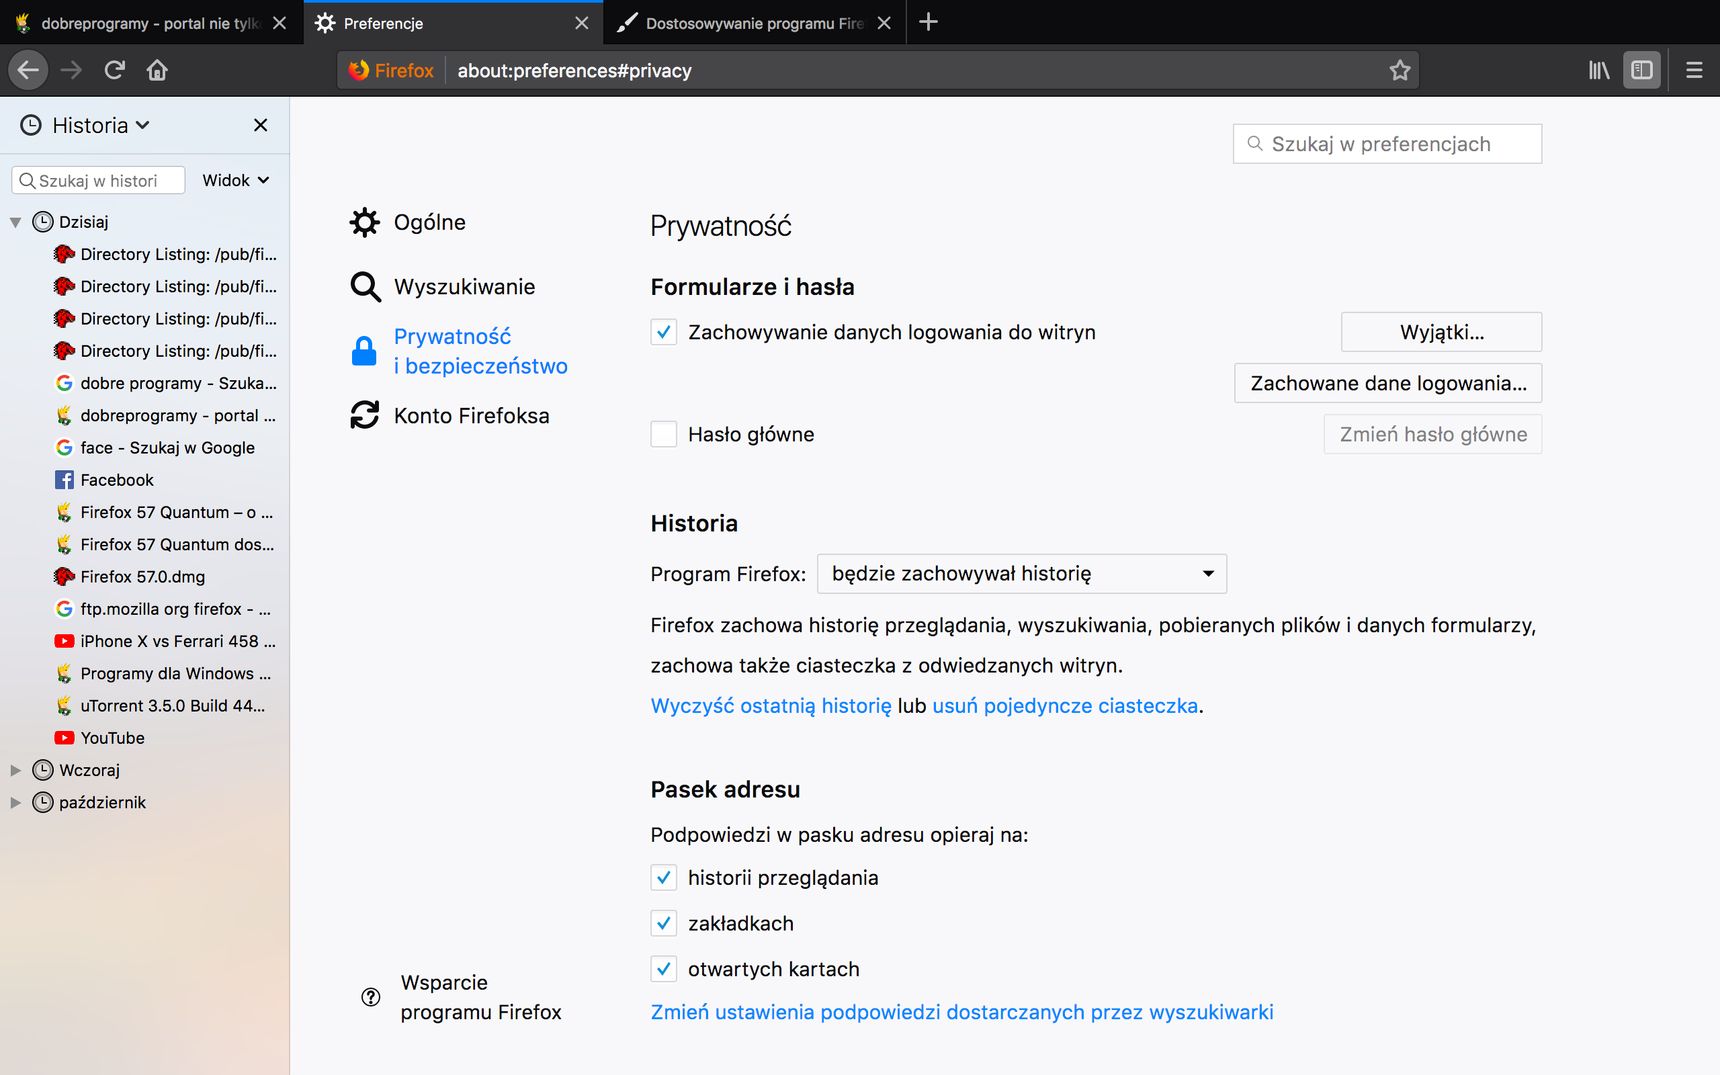Open Firefox 57 Quantum dos... history entry
The image size is (1720, 1075).
(145, 545)
